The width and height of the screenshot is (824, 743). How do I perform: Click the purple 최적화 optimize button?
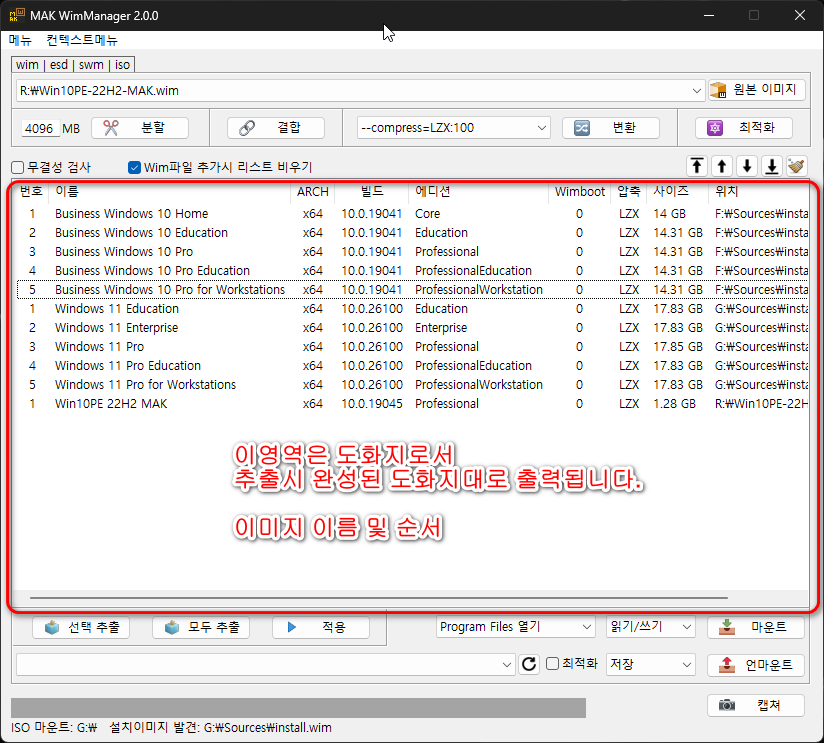(744, 128)
